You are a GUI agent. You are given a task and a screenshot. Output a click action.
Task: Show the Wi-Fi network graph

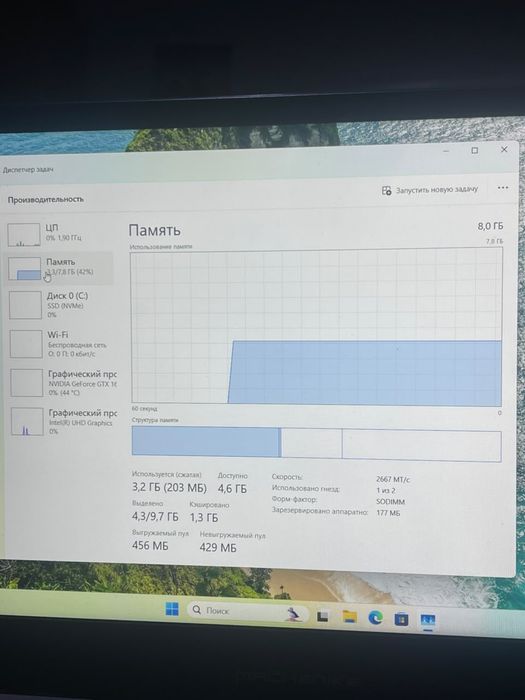pos(61,344)
